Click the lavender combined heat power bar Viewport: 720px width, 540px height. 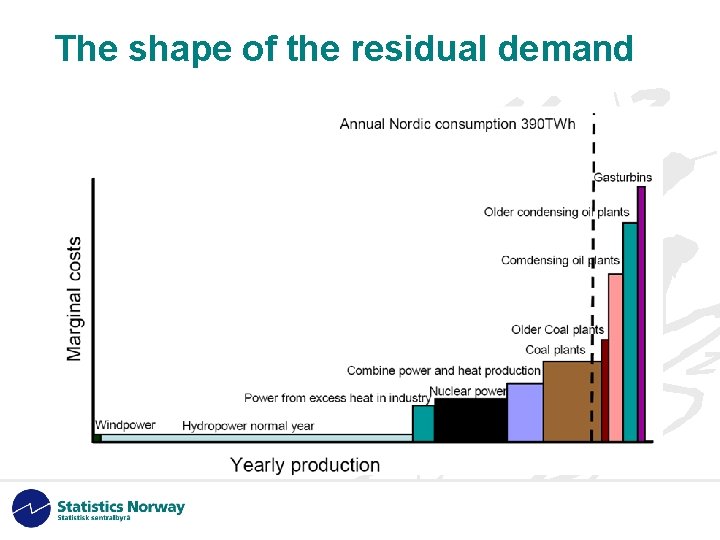tap(525, 412)
